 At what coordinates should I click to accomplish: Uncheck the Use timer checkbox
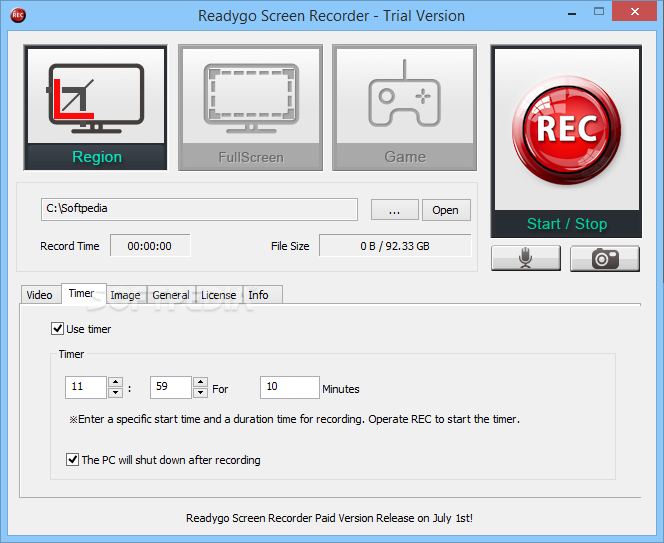click(x=58, y=329)
